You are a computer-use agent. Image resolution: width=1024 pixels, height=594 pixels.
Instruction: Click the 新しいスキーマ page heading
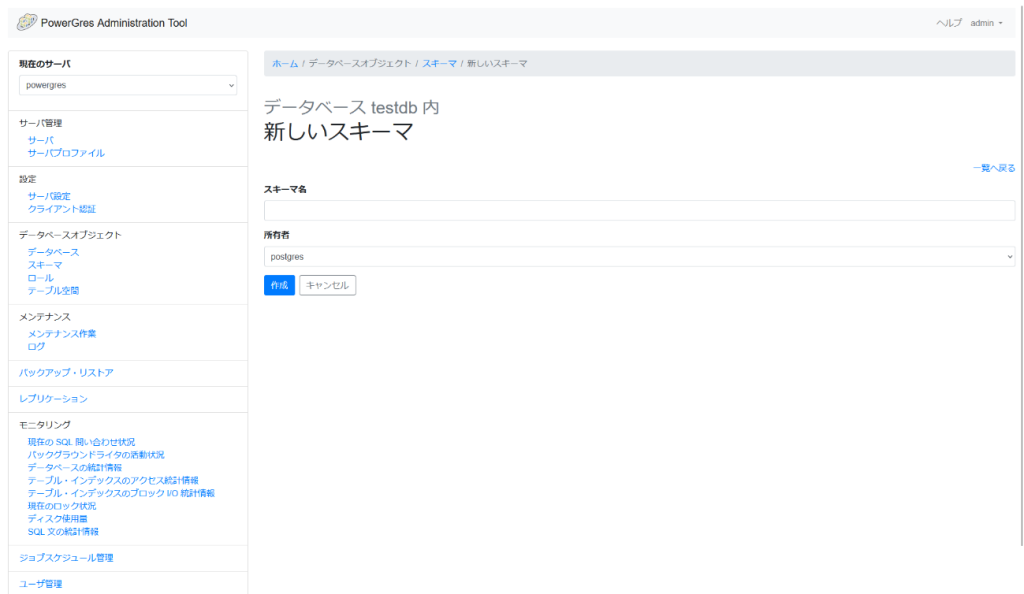pos(338,132)
